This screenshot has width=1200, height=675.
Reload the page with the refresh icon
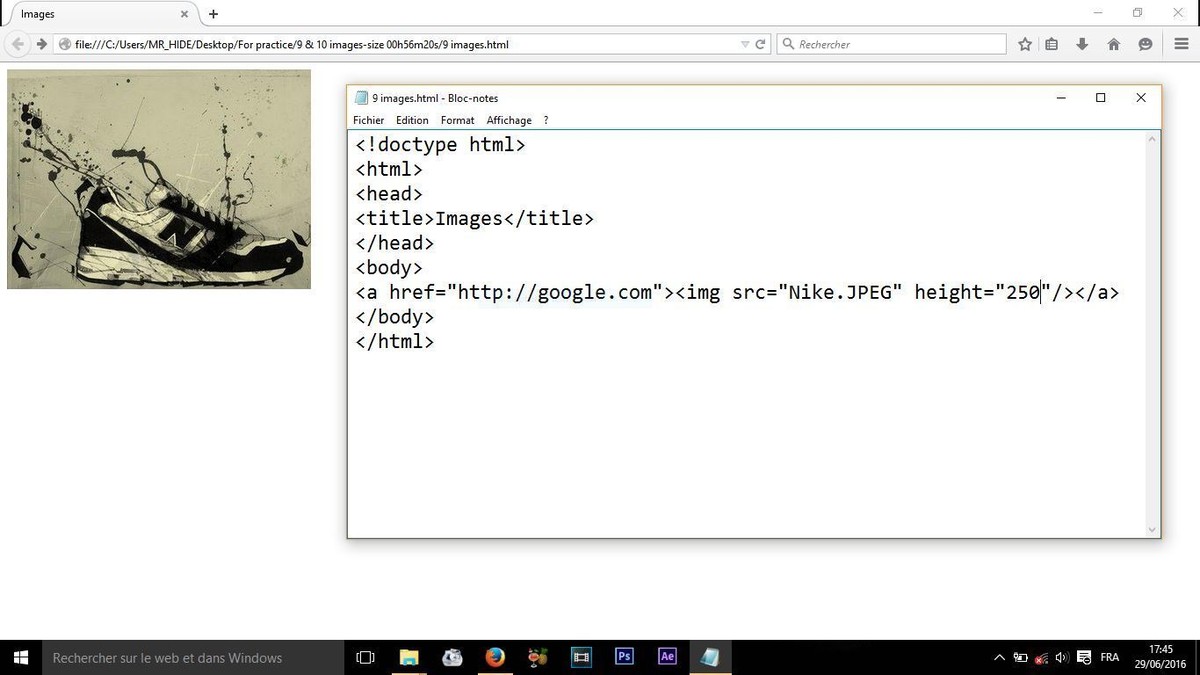coord(760,44)
